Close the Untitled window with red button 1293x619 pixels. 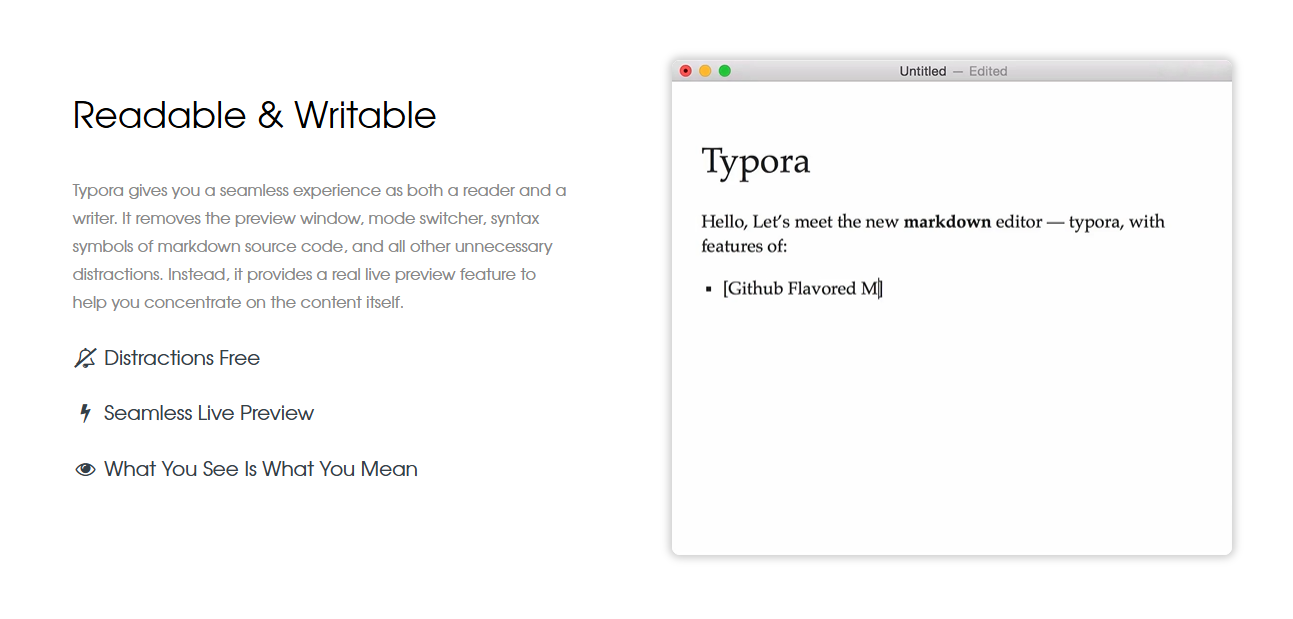685,71
